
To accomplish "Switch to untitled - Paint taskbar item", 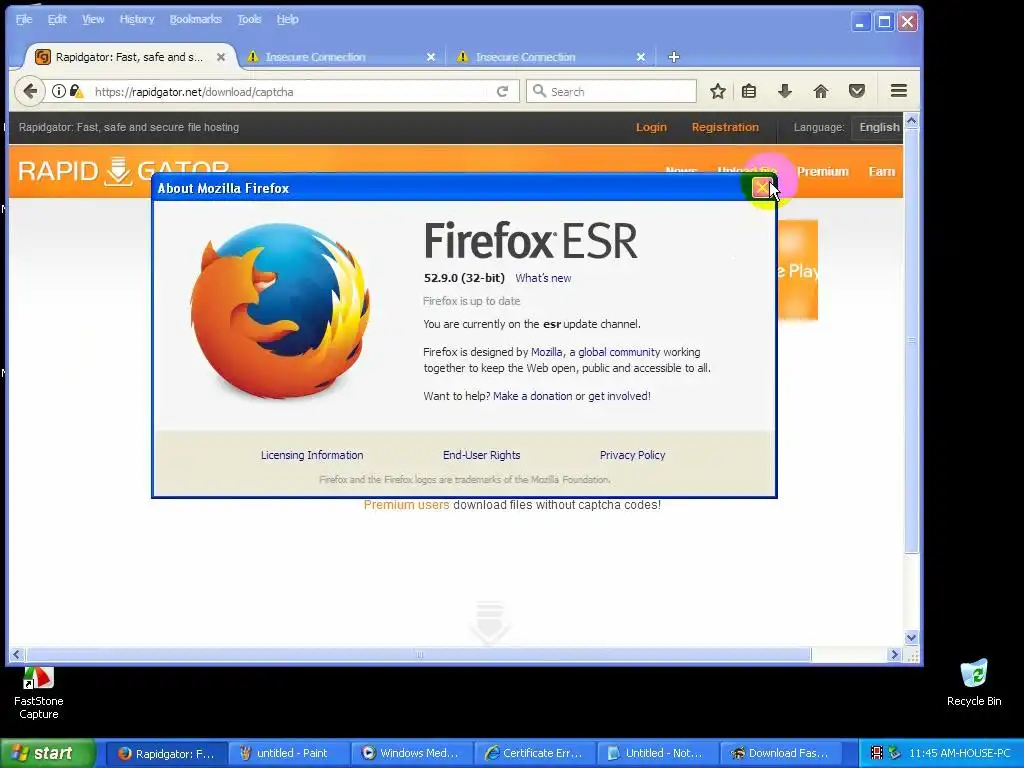I will click(x=290, y=753).
